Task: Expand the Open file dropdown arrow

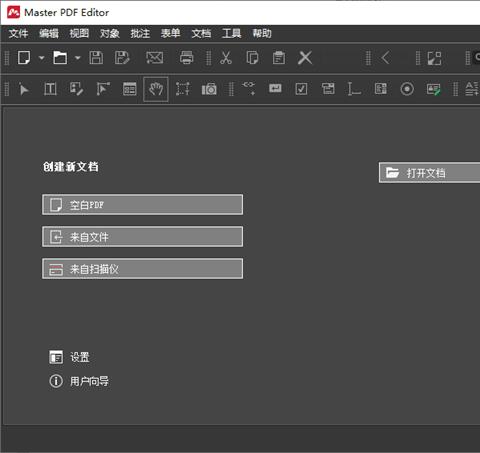Action: pos(77,58)
